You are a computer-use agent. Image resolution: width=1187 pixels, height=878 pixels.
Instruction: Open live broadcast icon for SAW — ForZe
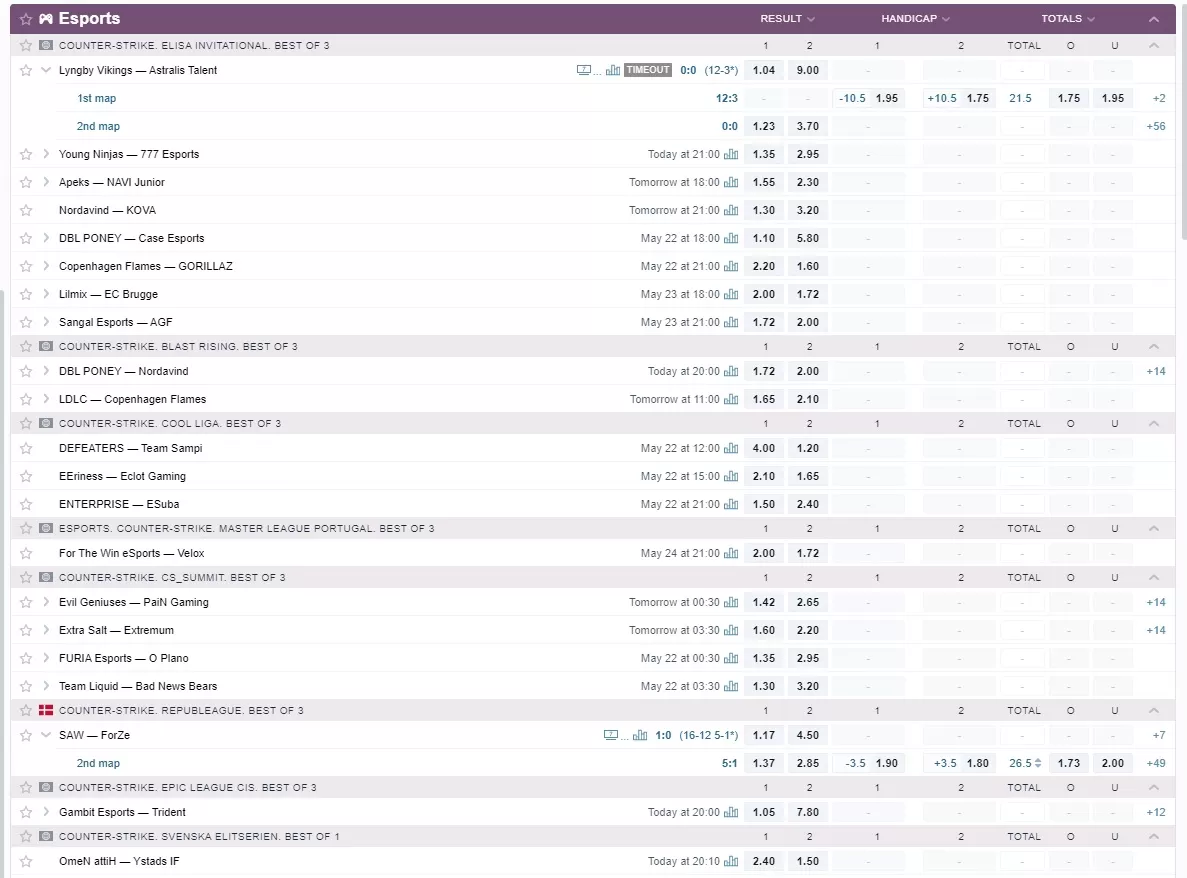611,735
